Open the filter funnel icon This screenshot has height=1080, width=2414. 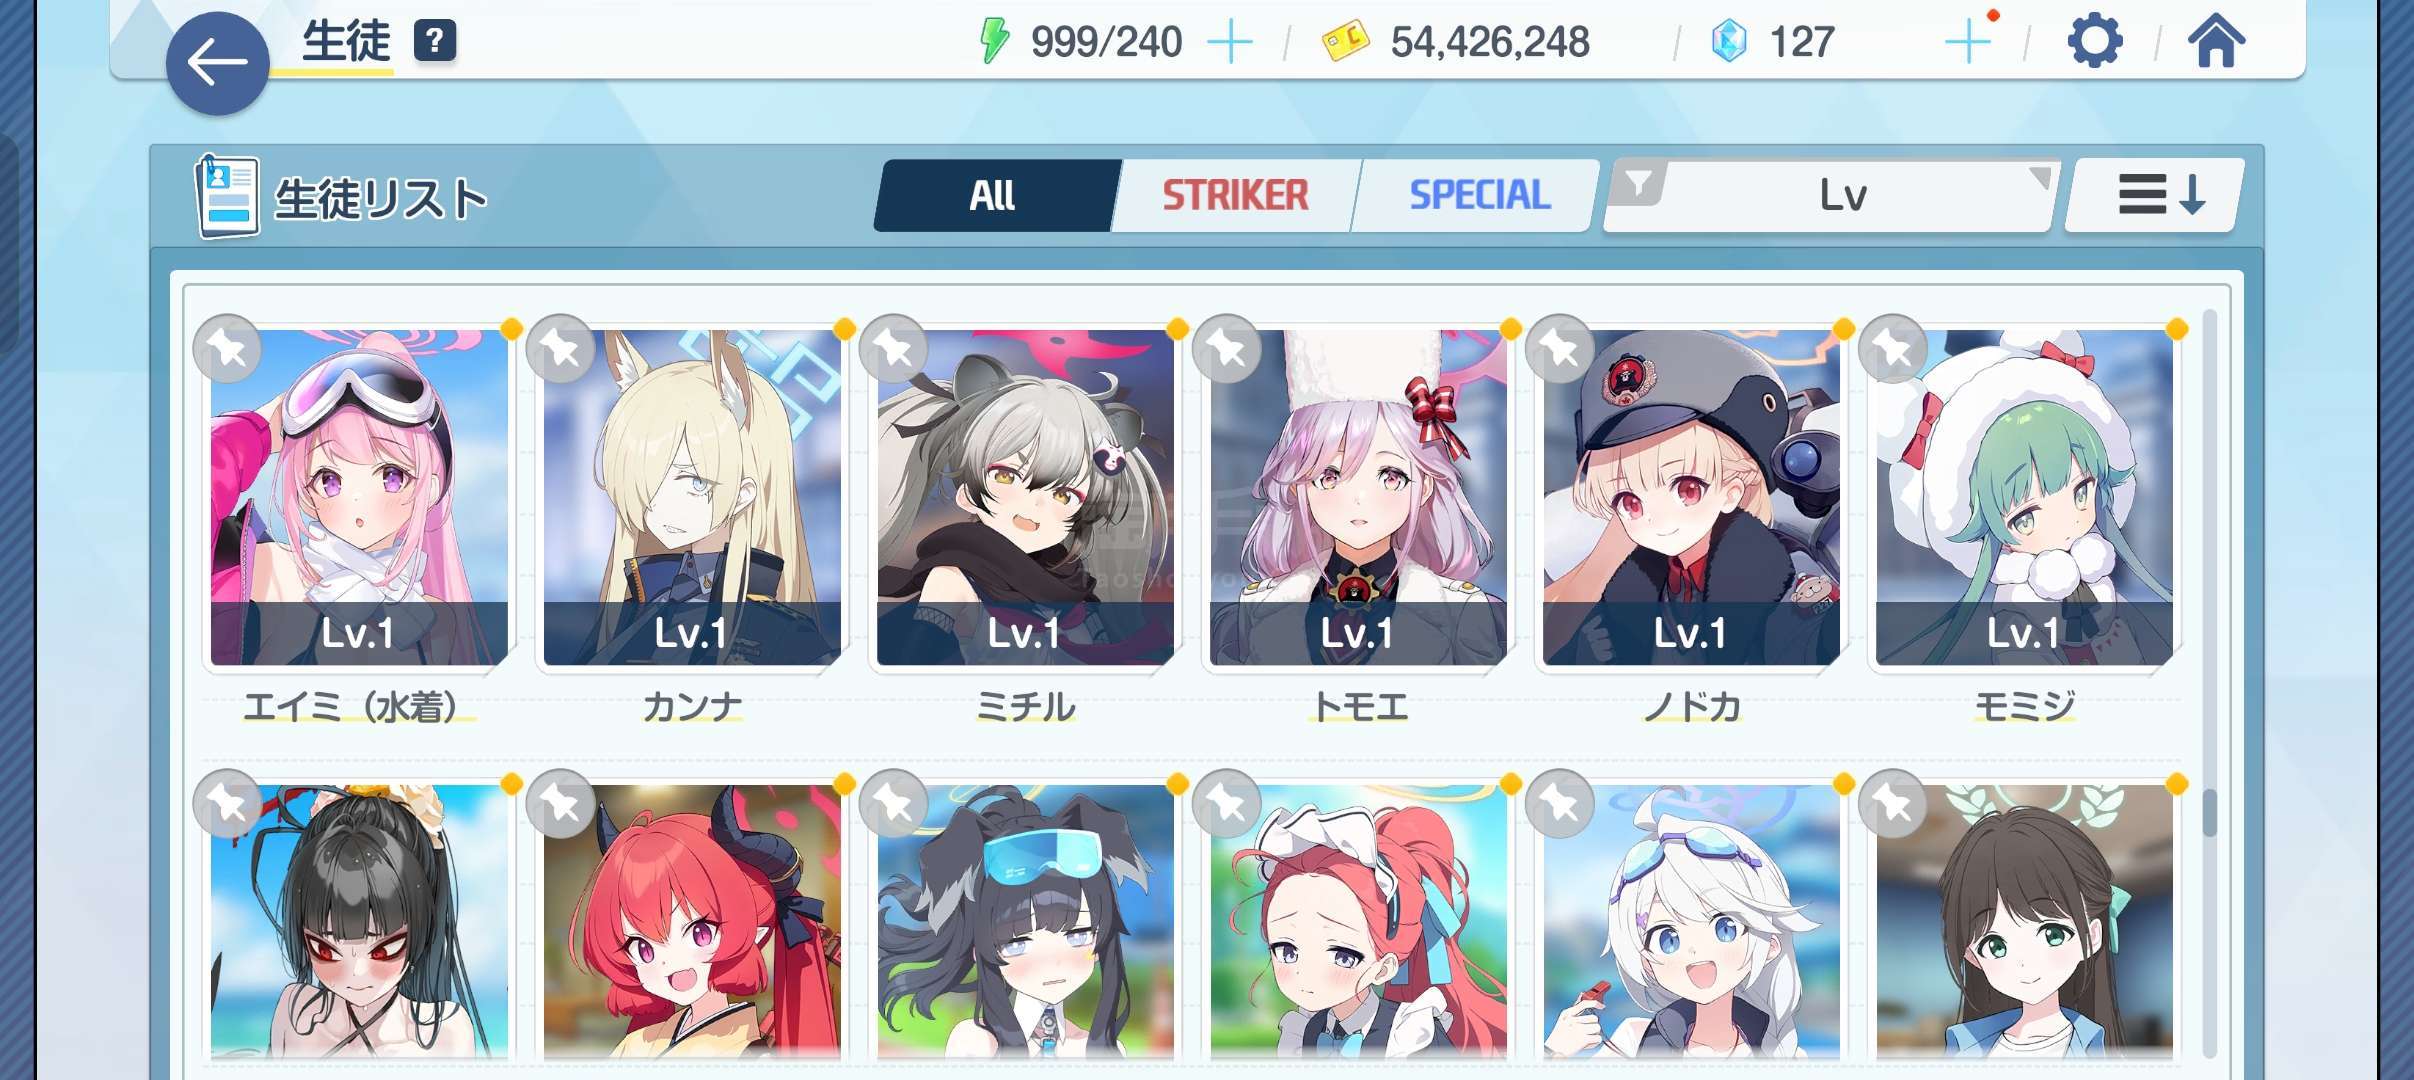[1639, 184]
